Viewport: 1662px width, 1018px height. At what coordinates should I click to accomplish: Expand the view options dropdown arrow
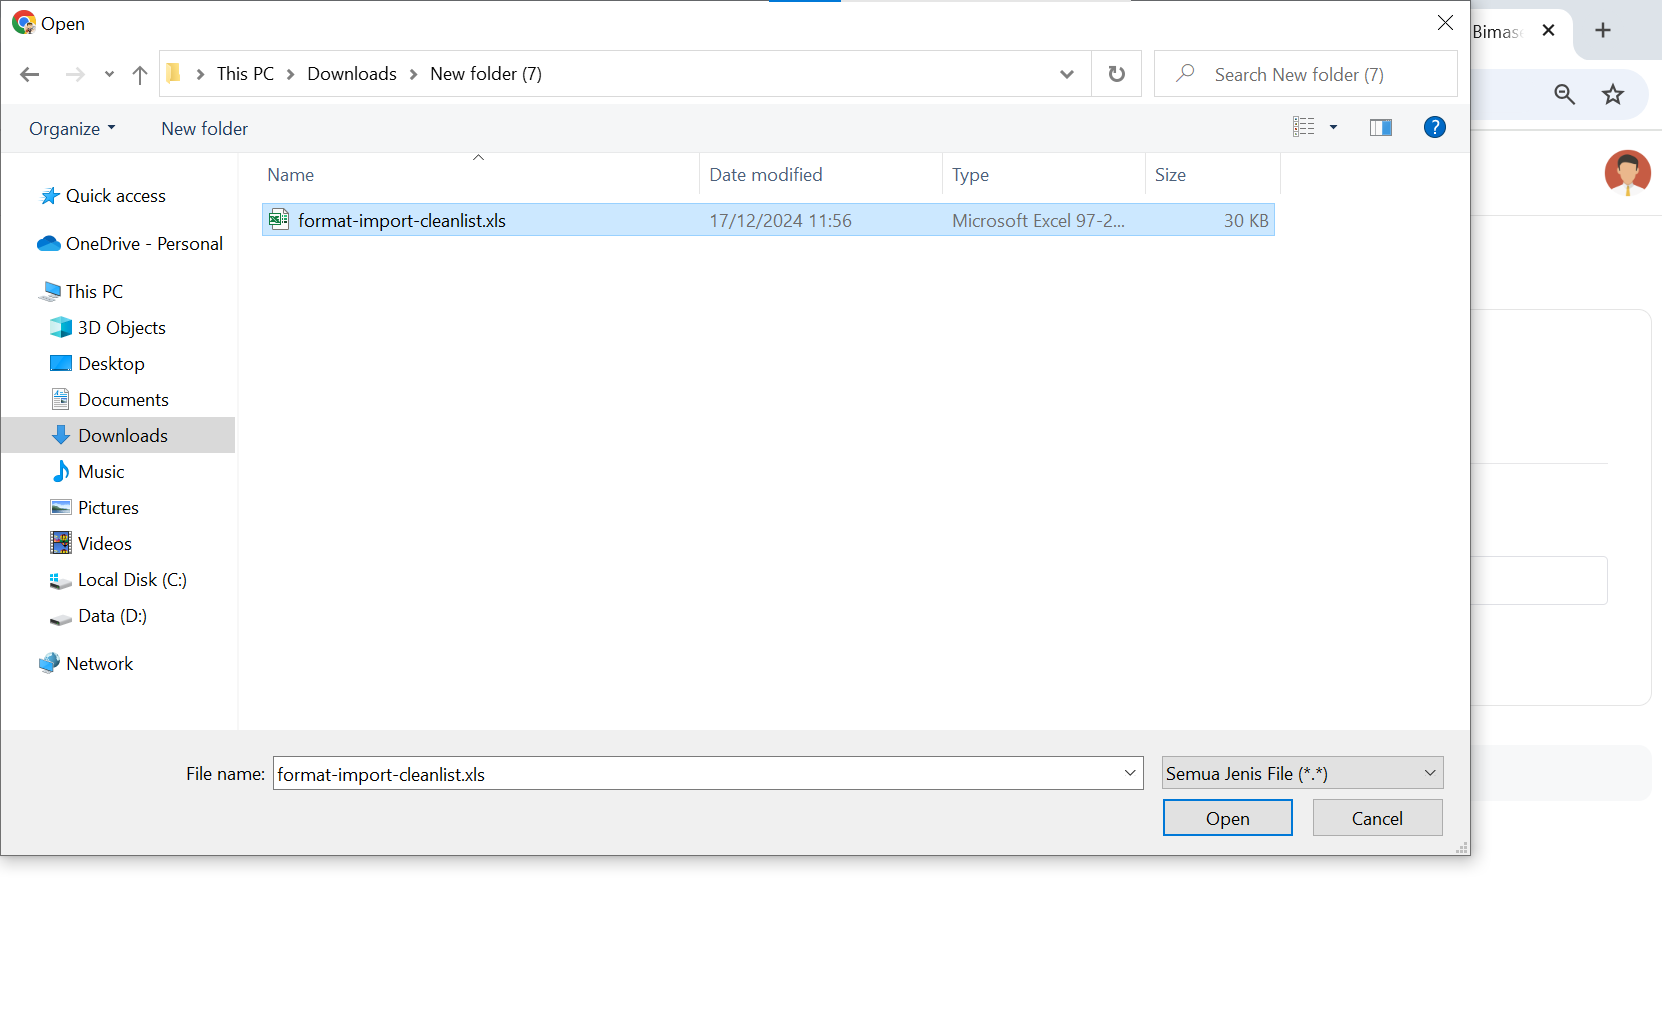tap(1333, 127)
